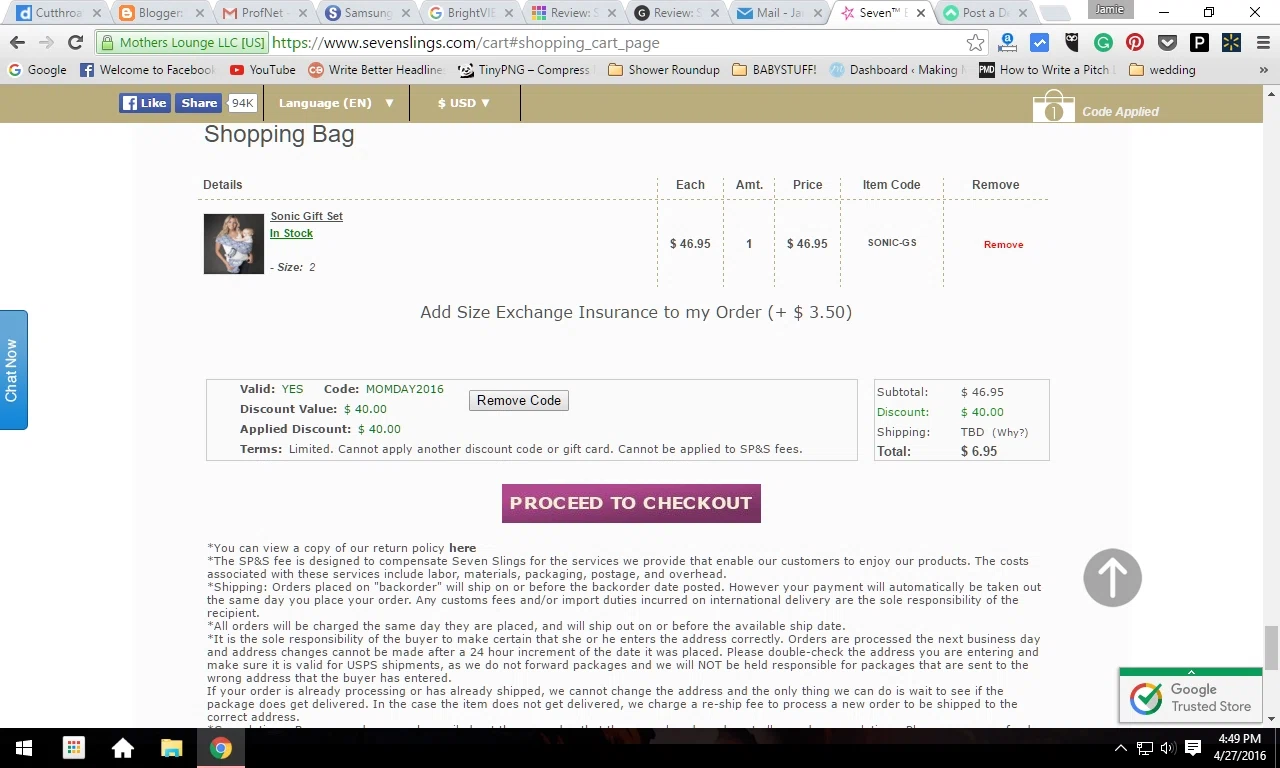1280x768 pixels.
Task: Open the volume control in system tray
Action: [1168, 748]
